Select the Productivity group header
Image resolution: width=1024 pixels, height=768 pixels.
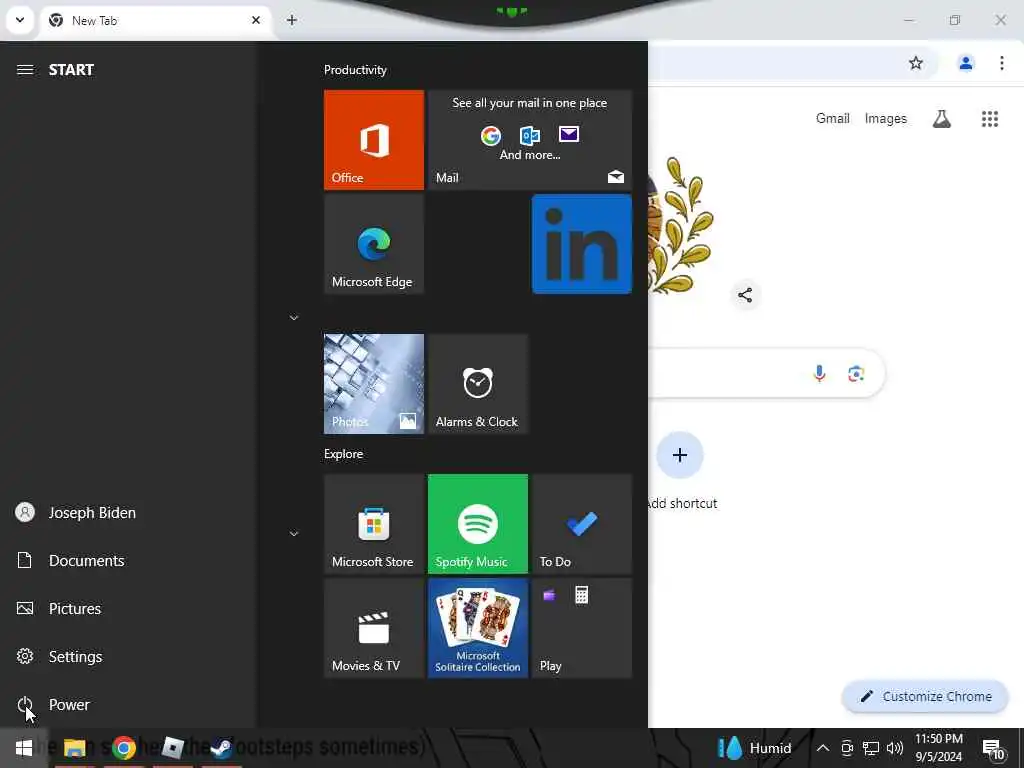coord(355,70)
